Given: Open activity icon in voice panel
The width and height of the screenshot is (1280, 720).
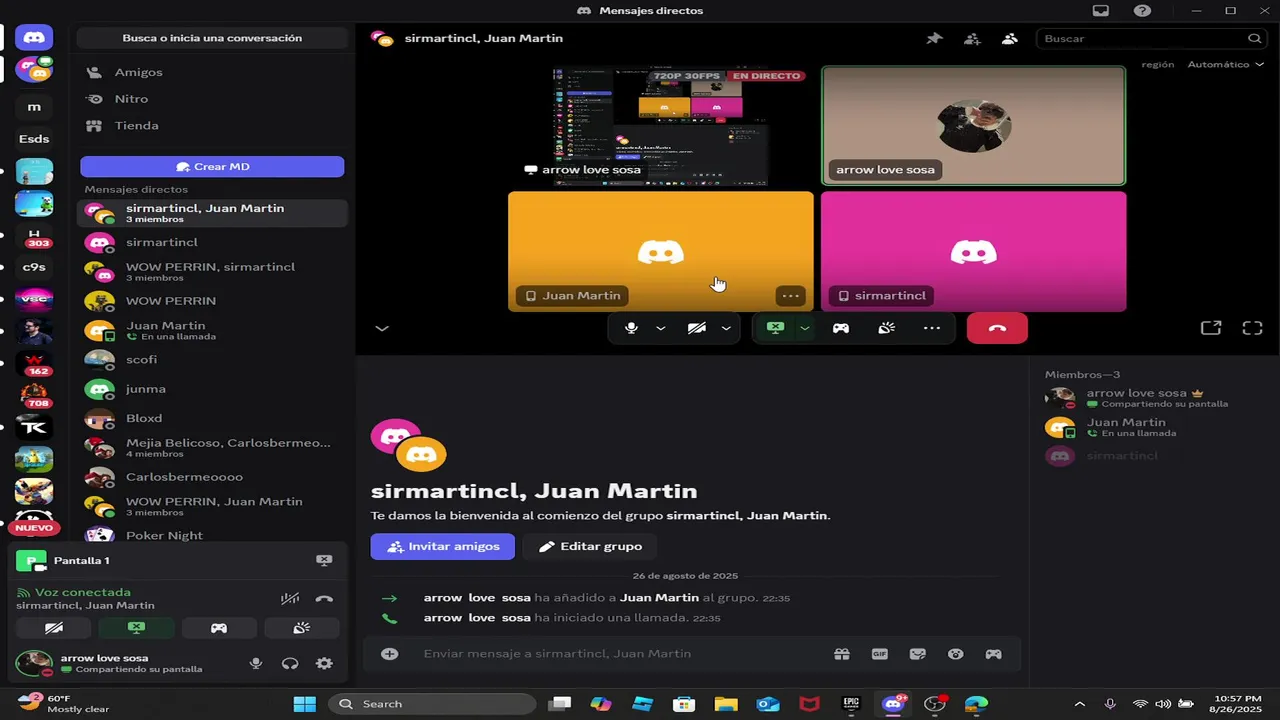Looking at the screenshot, I should pos(218,628).
